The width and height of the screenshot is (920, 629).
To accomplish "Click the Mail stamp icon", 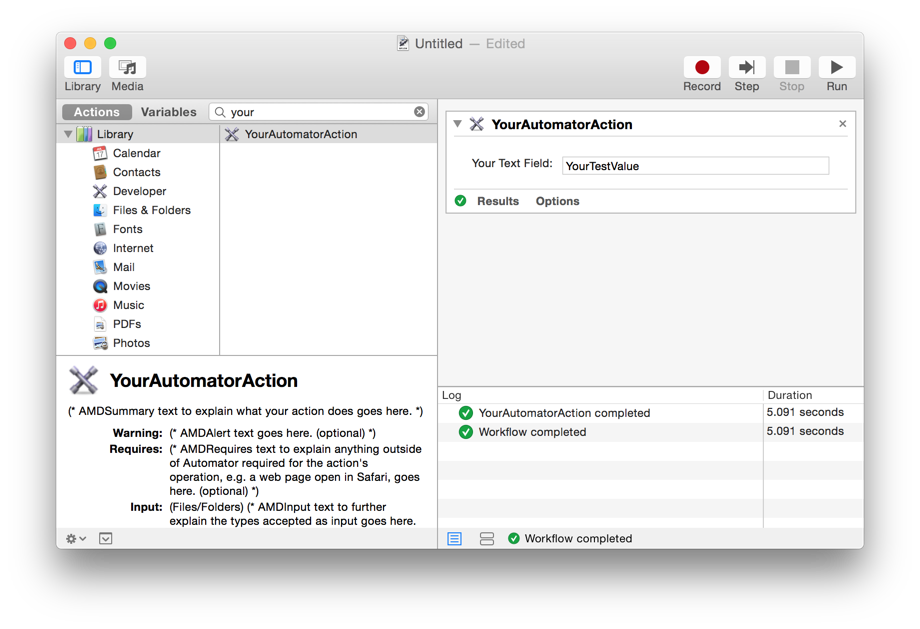I will 100,267.
